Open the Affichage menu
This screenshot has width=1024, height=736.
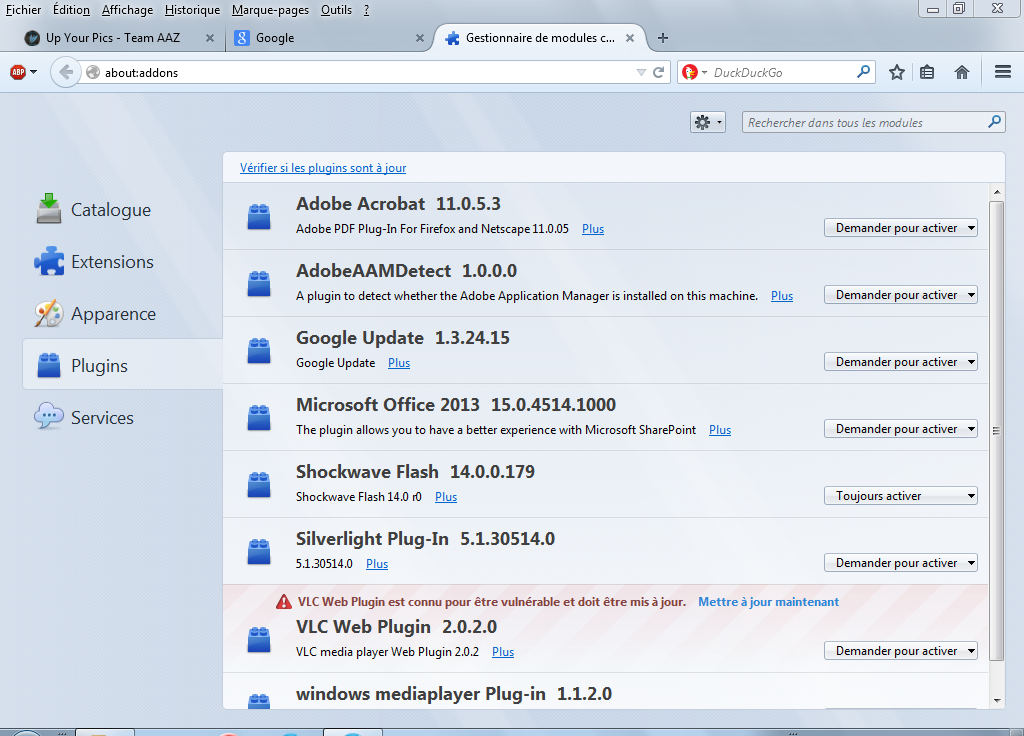[127, 10]
